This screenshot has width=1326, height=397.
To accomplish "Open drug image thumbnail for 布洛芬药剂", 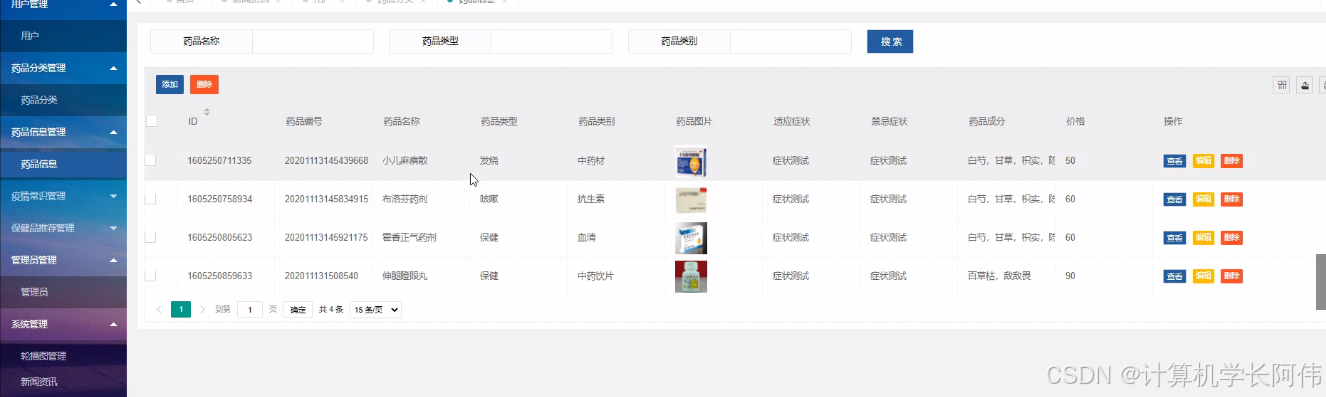I will tap(691, 199).
